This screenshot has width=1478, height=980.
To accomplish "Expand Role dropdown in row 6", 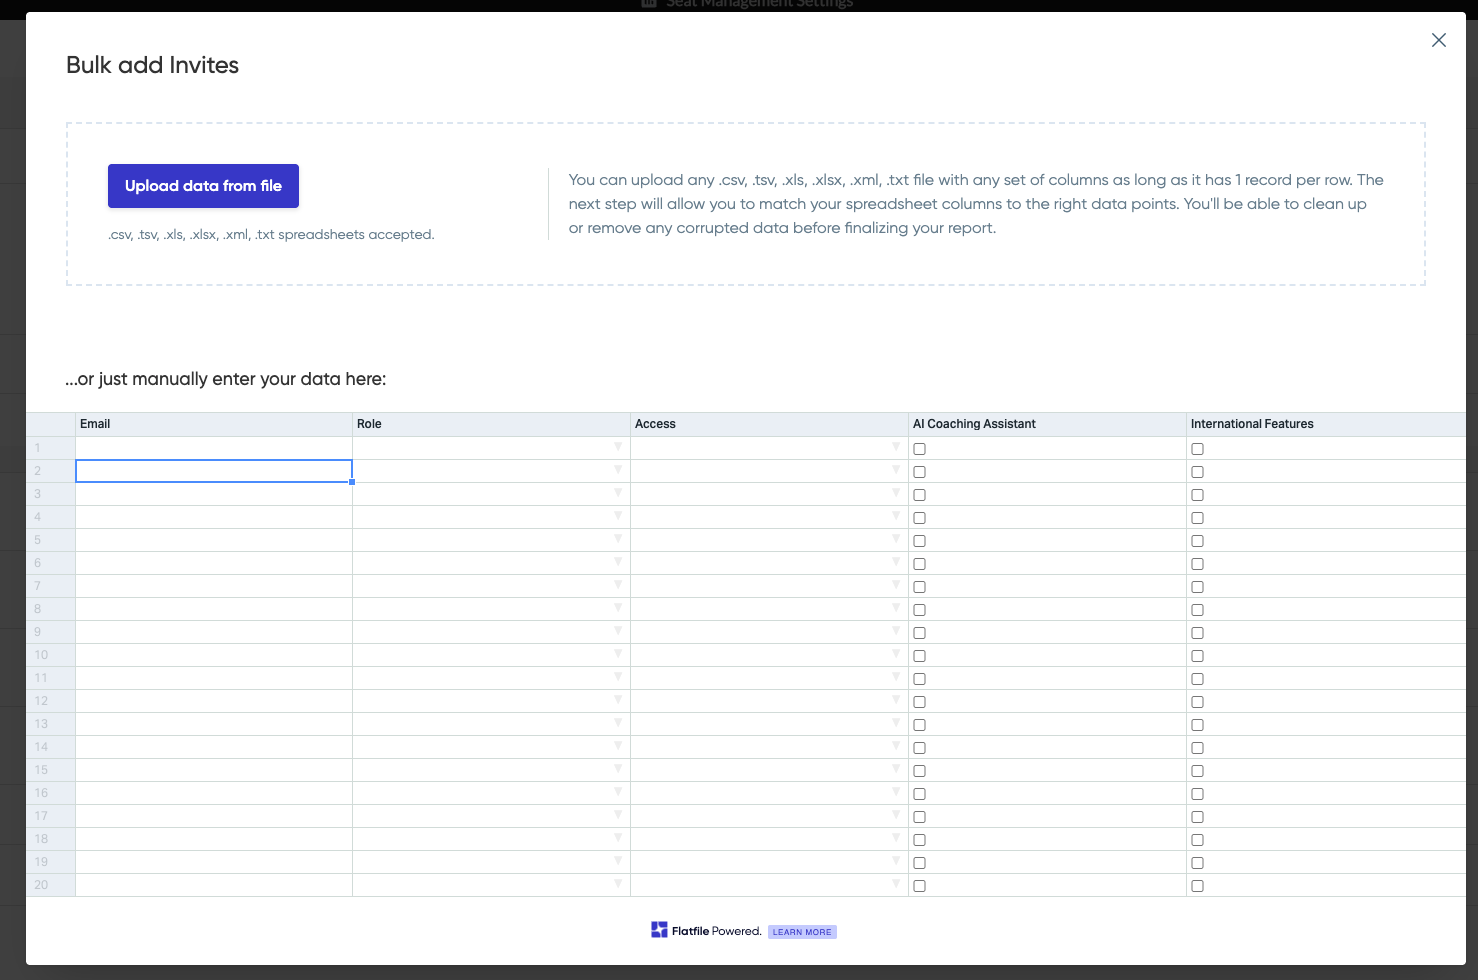I will pyautogui.click(x=618, y=562).
